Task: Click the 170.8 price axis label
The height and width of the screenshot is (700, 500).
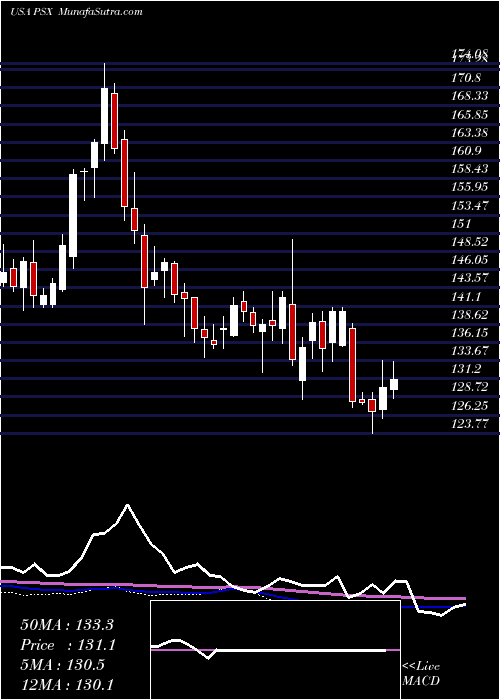Action: click(466, 79)
